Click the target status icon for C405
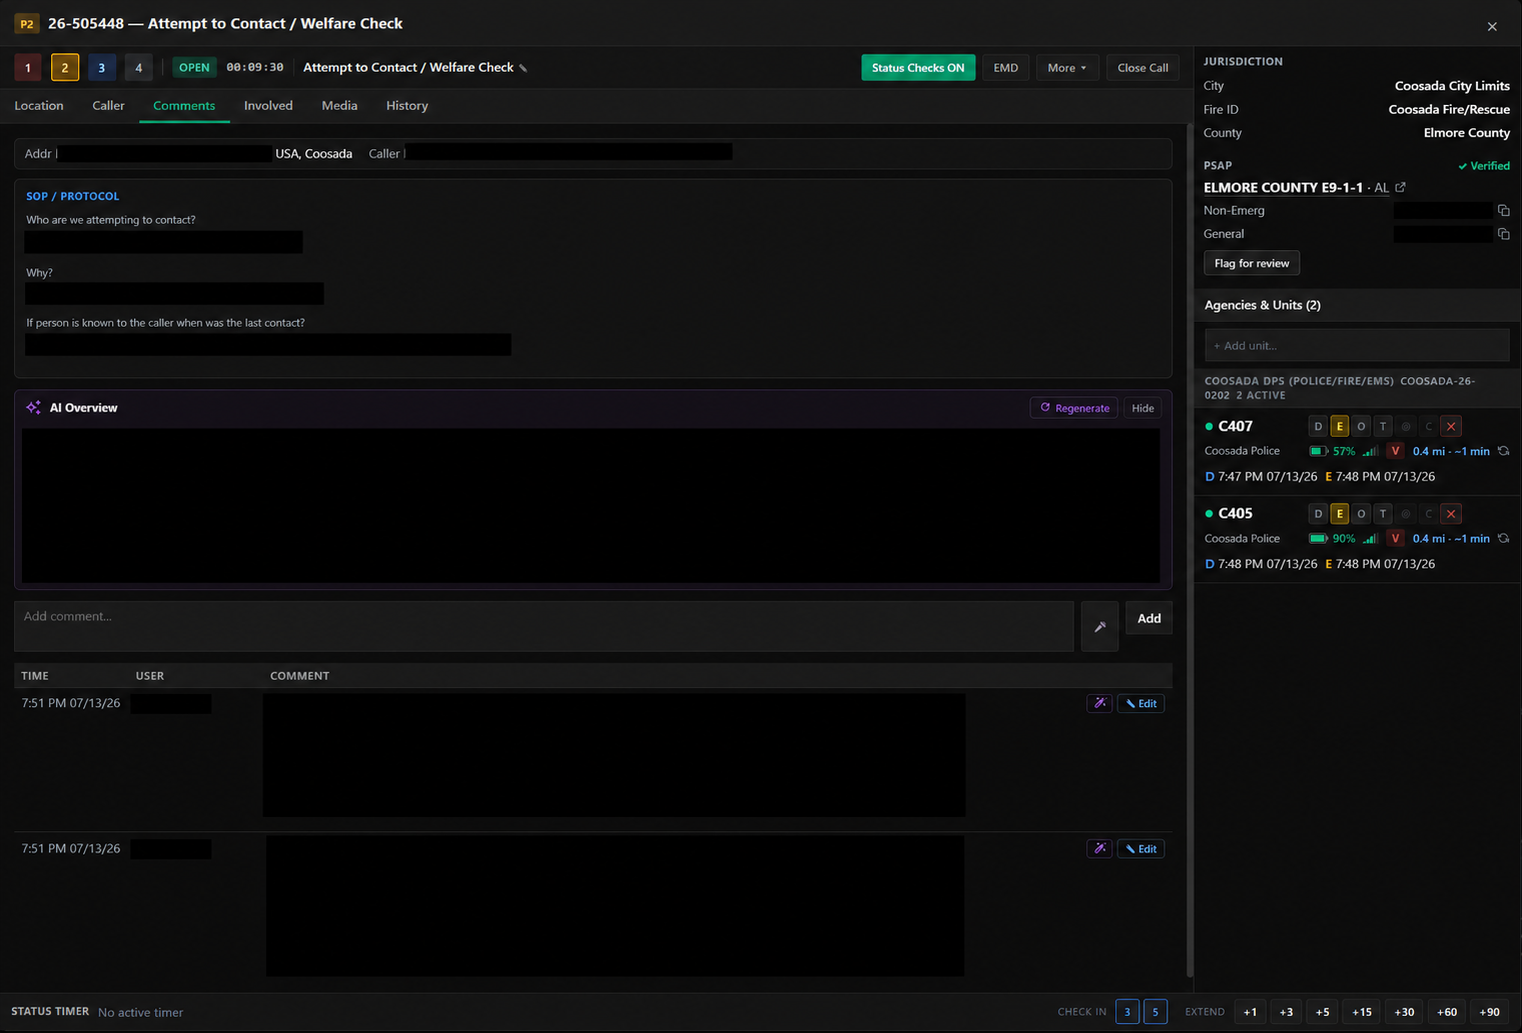 pyautogui.click(x=1406, y=514)
